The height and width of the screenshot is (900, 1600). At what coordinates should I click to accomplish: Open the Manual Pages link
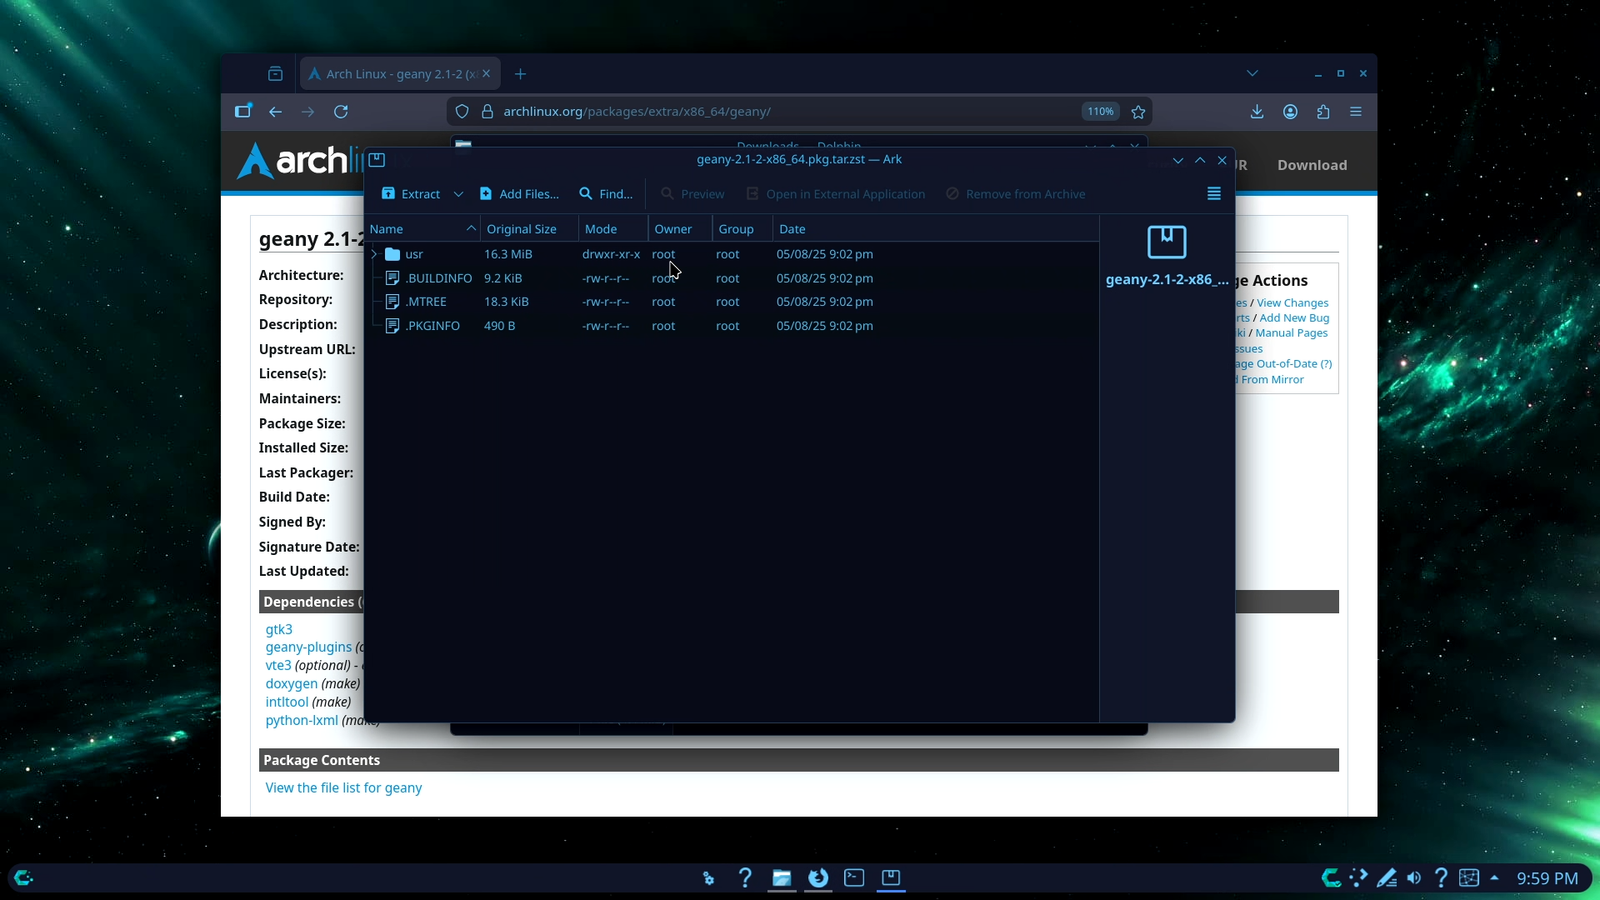coord(1292,333)
